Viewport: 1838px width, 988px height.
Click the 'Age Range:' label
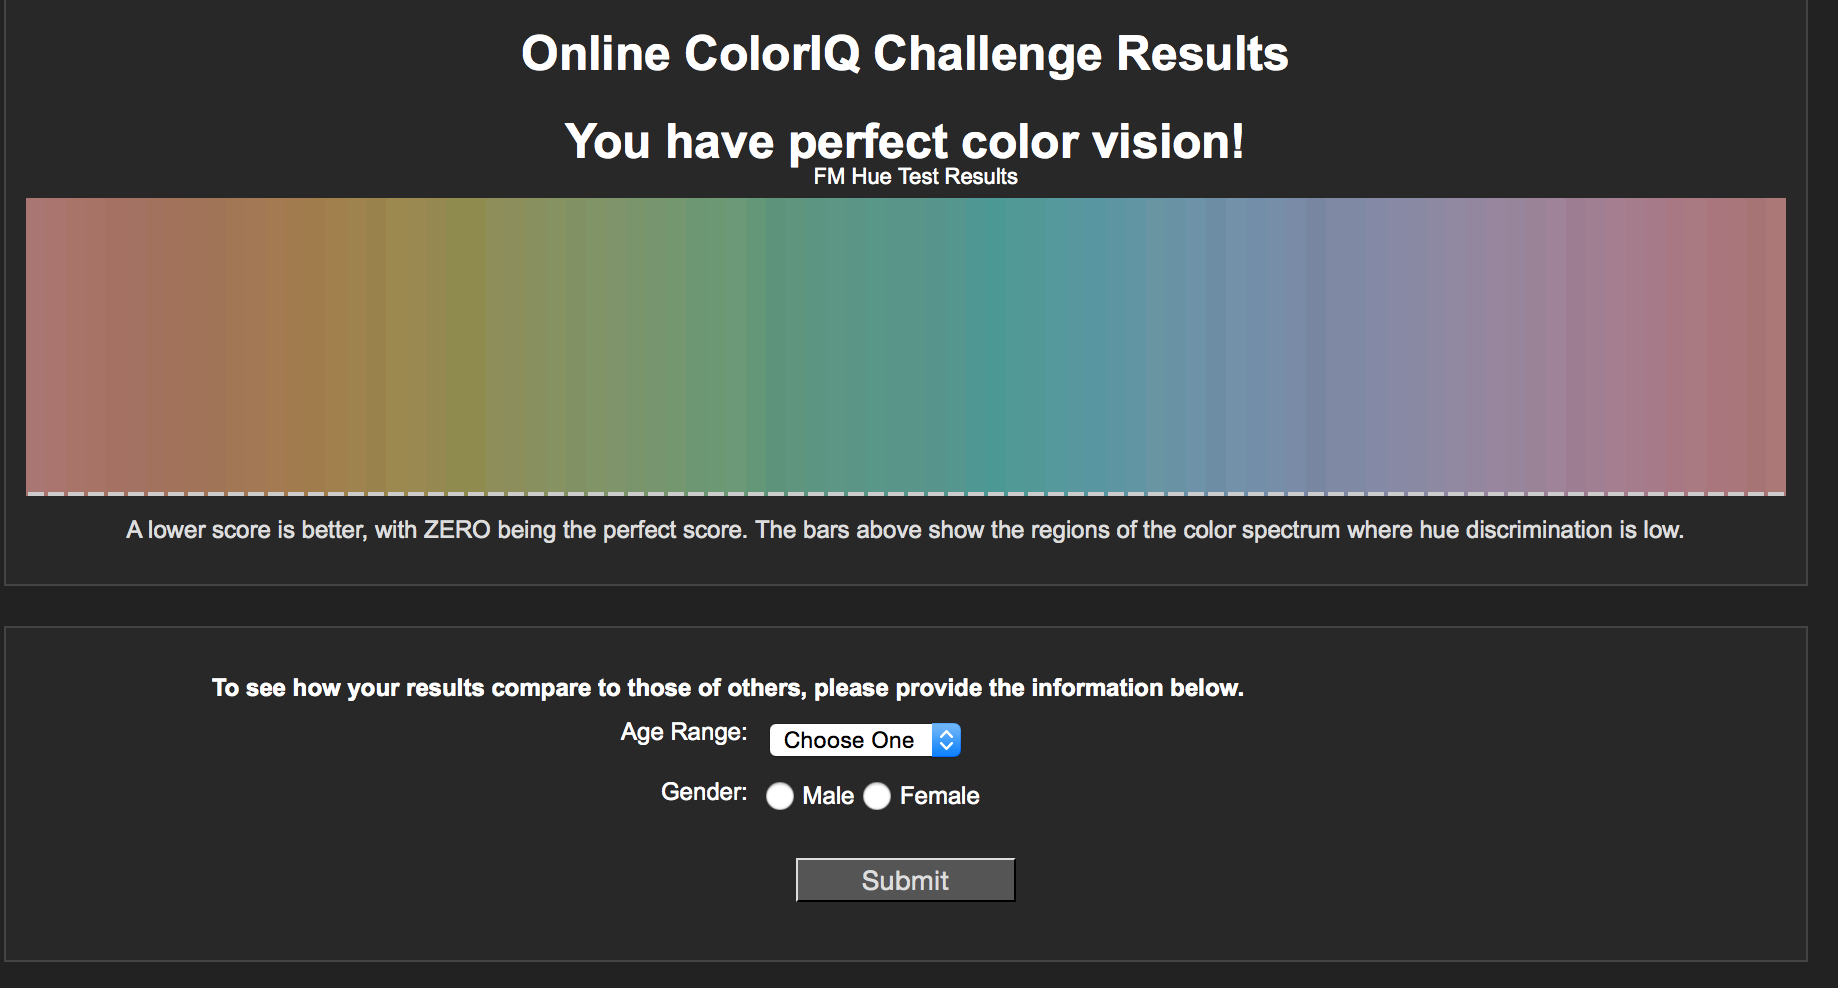tap(684, 732)
